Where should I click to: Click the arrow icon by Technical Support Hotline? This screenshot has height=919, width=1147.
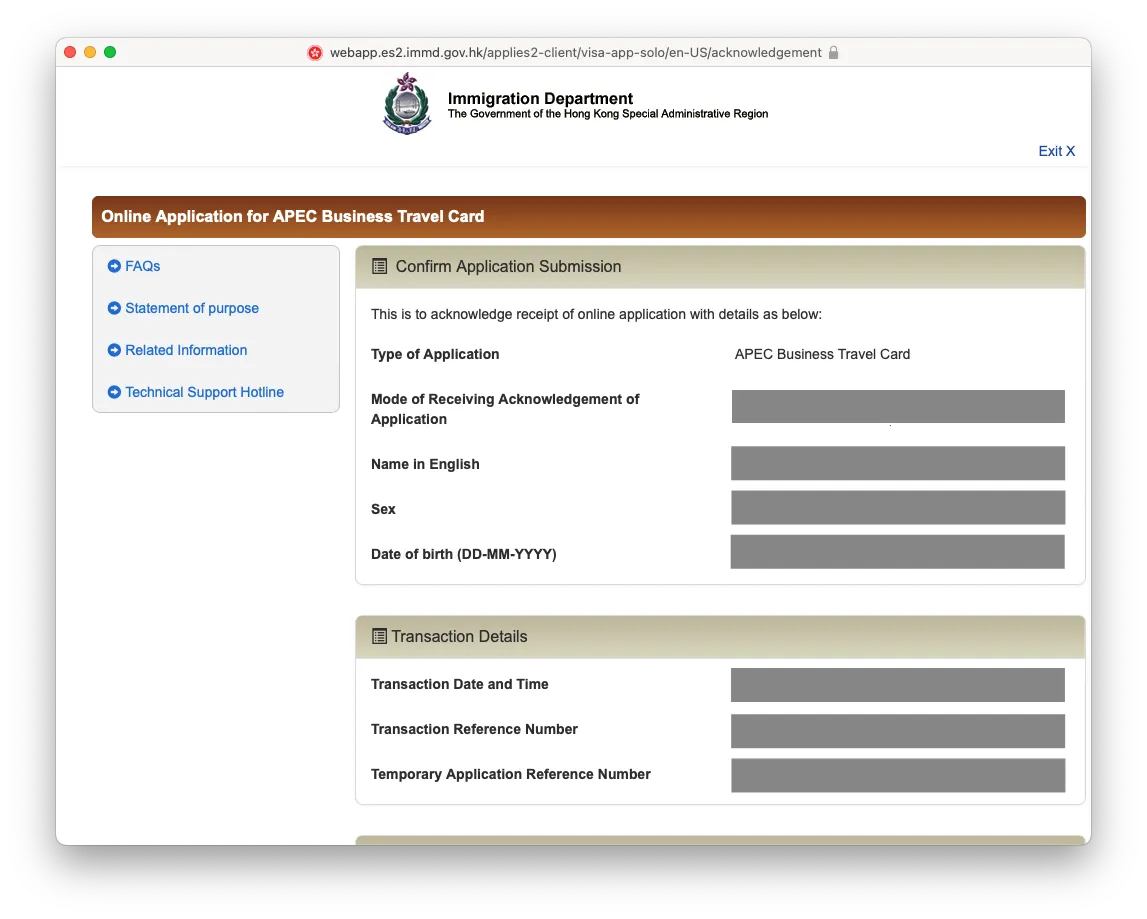[x=114, y=392]
